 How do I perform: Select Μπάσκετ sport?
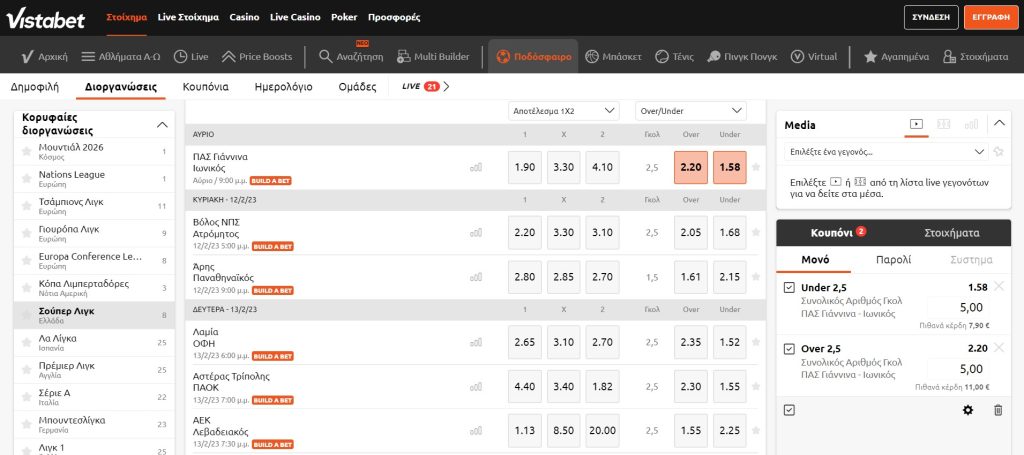[613, 57]
